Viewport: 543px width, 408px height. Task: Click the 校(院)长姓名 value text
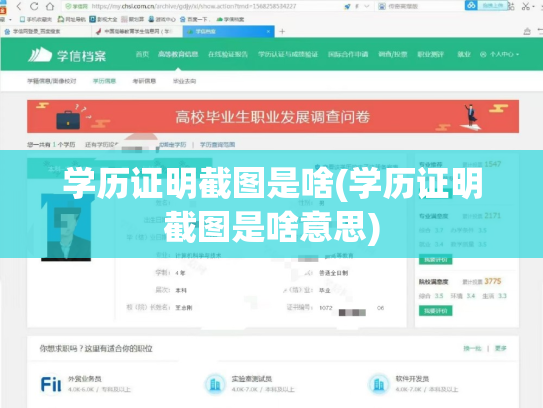[184, 308]
